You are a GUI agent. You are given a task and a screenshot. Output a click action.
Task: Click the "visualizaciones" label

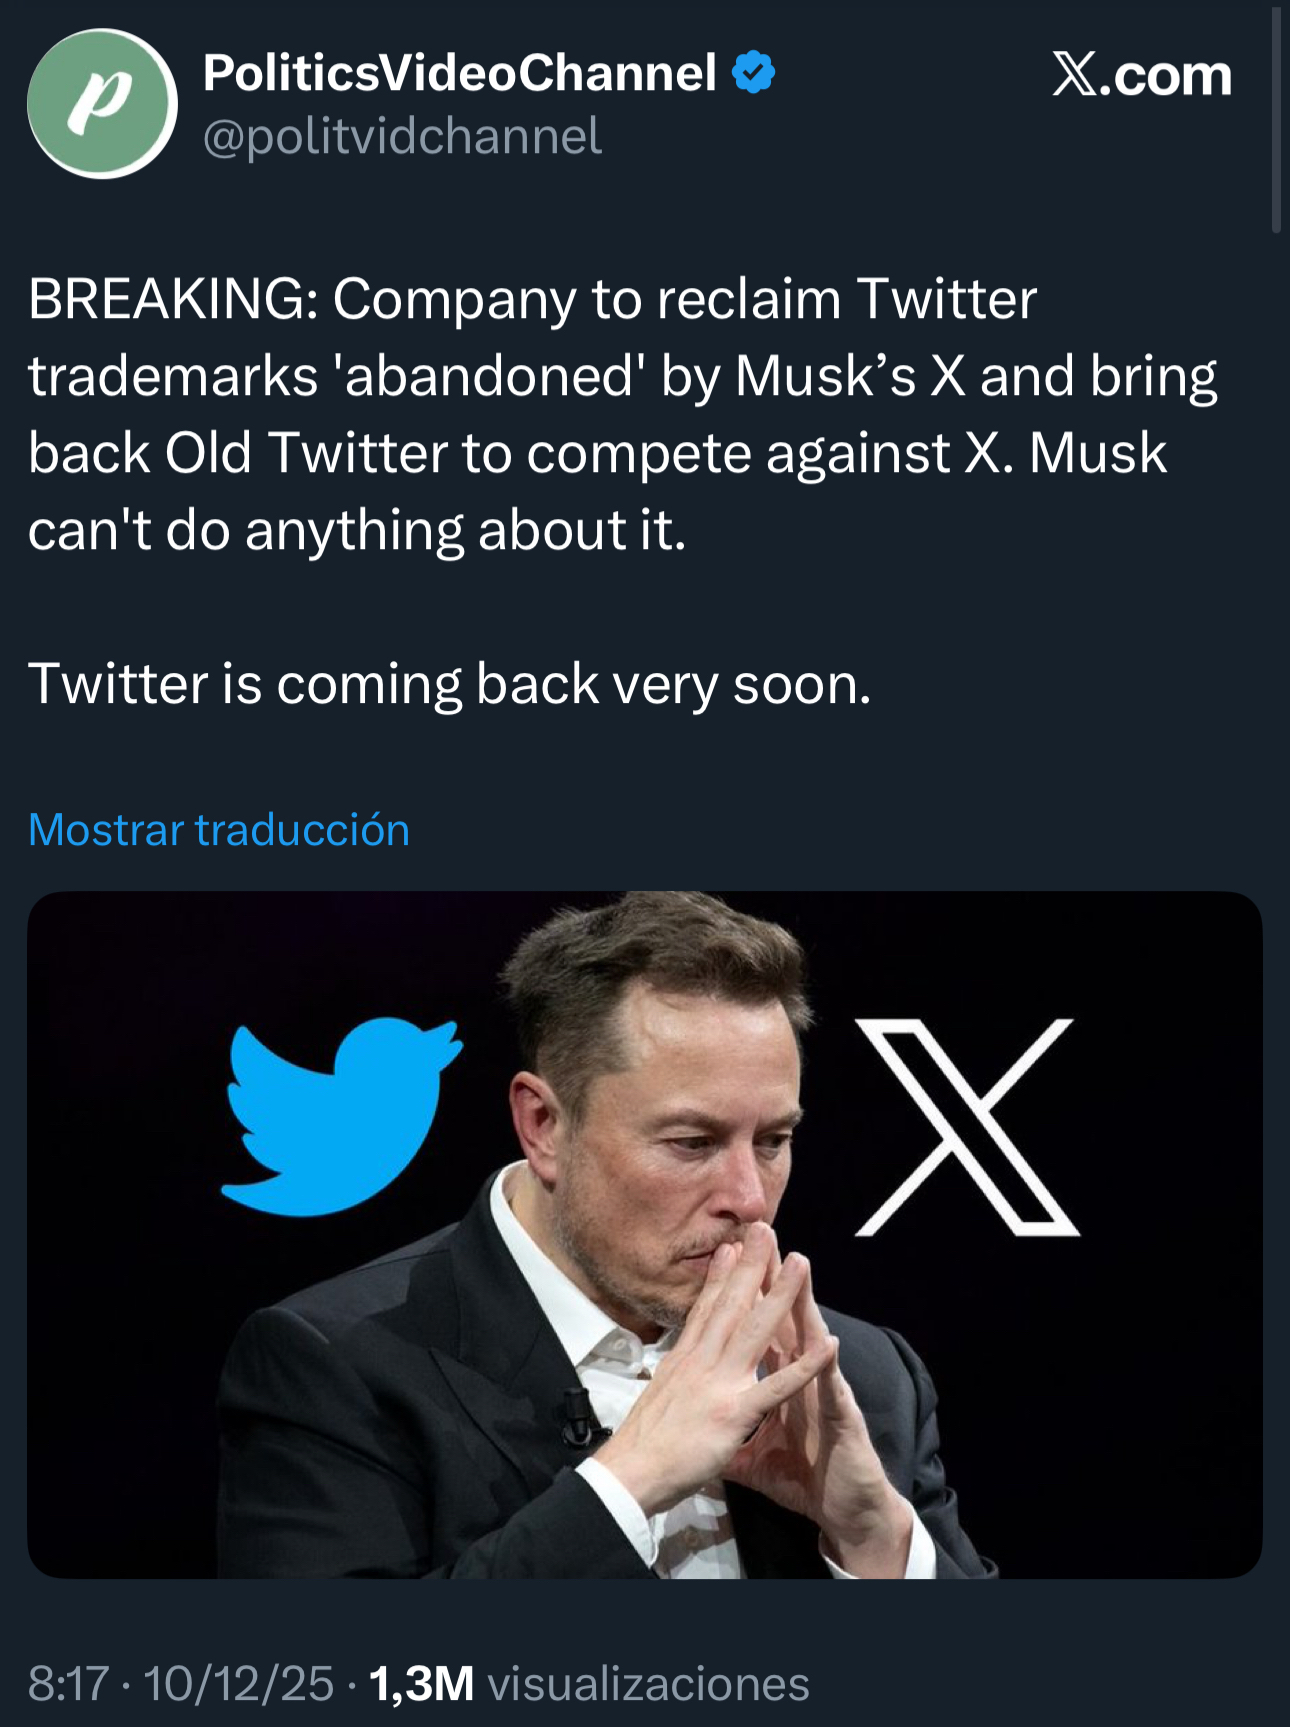tap(648, 1683)
